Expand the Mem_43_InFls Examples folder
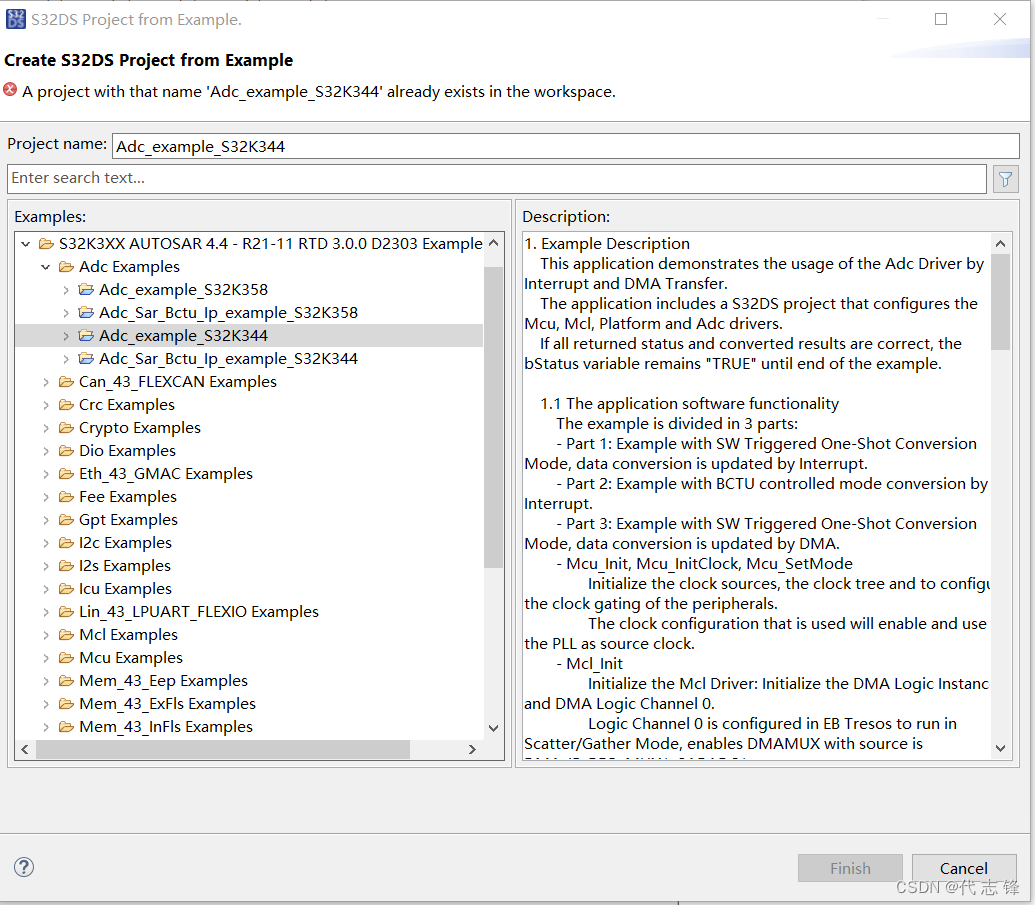Screen dimensions: 1035x905 point(46,727)
